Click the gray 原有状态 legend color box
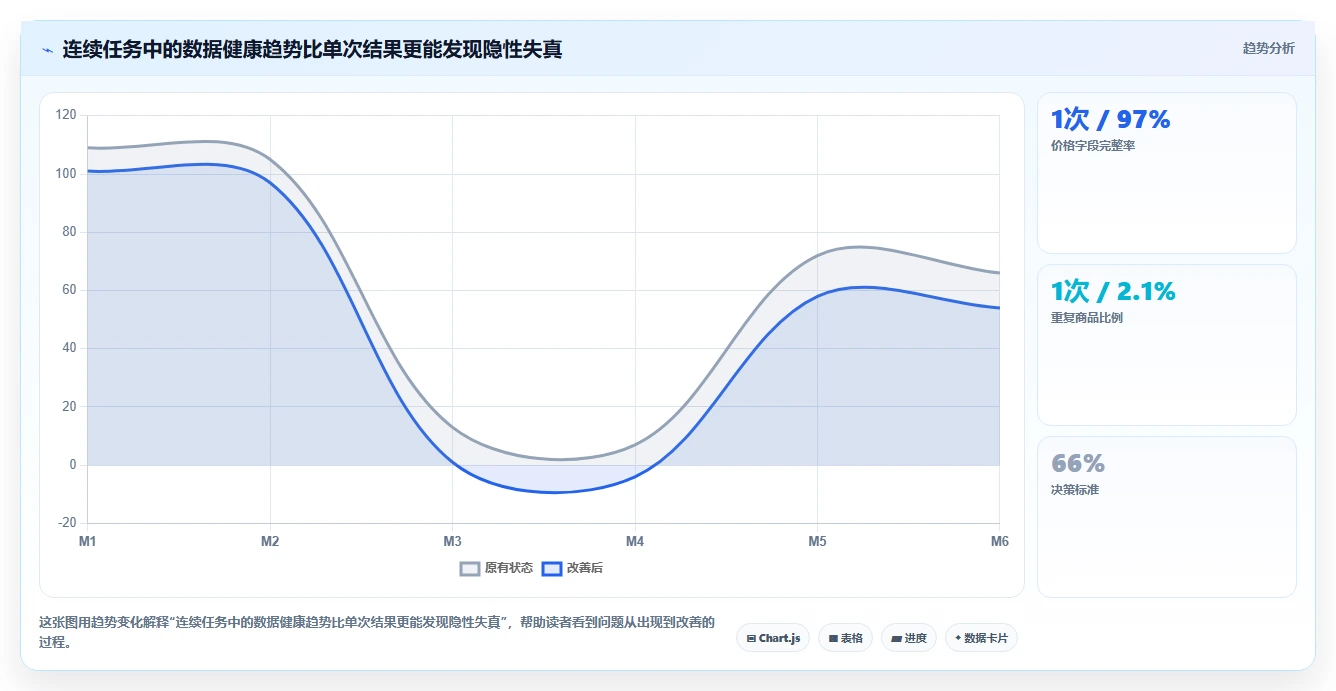1336x691 pixels. (x=470, y=568)
